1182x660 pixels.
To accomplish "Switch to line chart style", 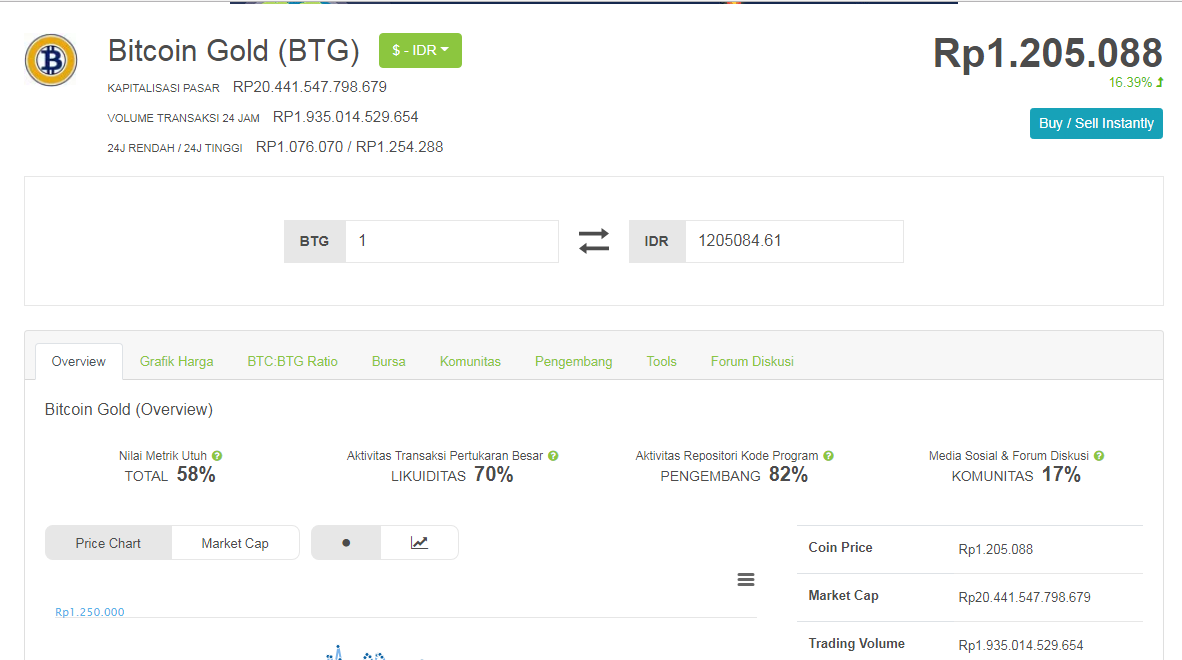I will pos(419,542).
